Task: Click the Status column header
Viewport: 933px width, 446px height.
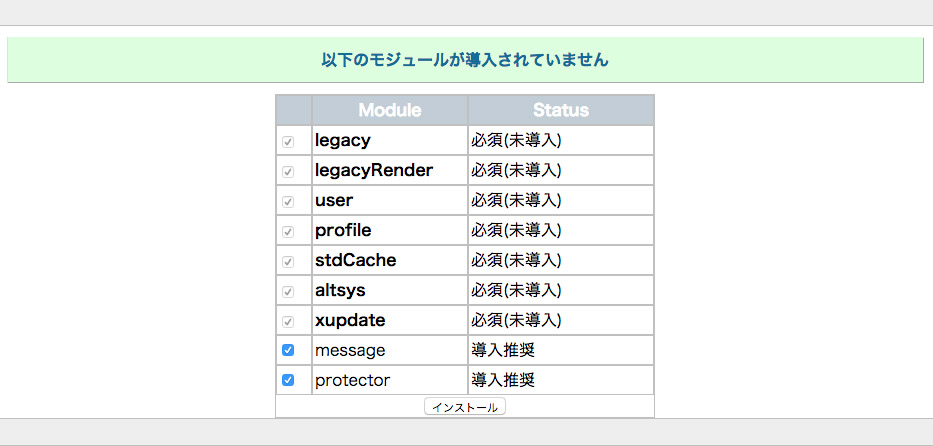Action: click(x=560, y=110)
